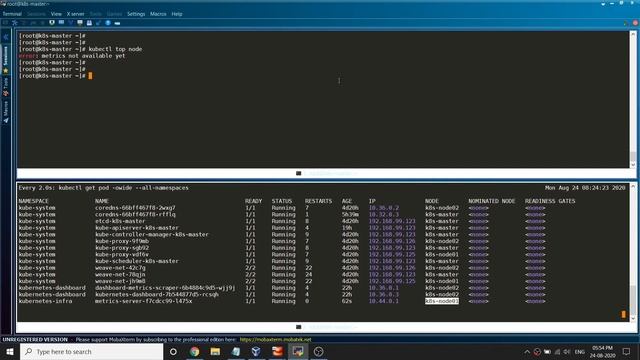Click the orange cursor at the last prompt

pyautogui.click(x=90, y=76)
